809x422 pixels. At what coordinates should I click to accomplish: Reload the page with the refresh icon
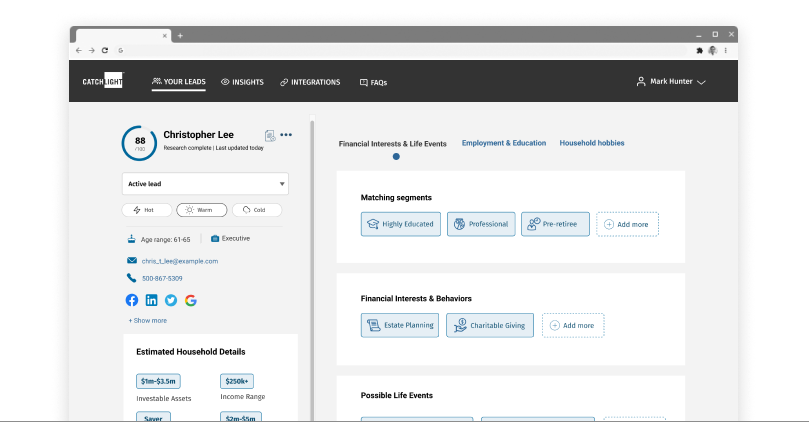[x=105, y=51]
